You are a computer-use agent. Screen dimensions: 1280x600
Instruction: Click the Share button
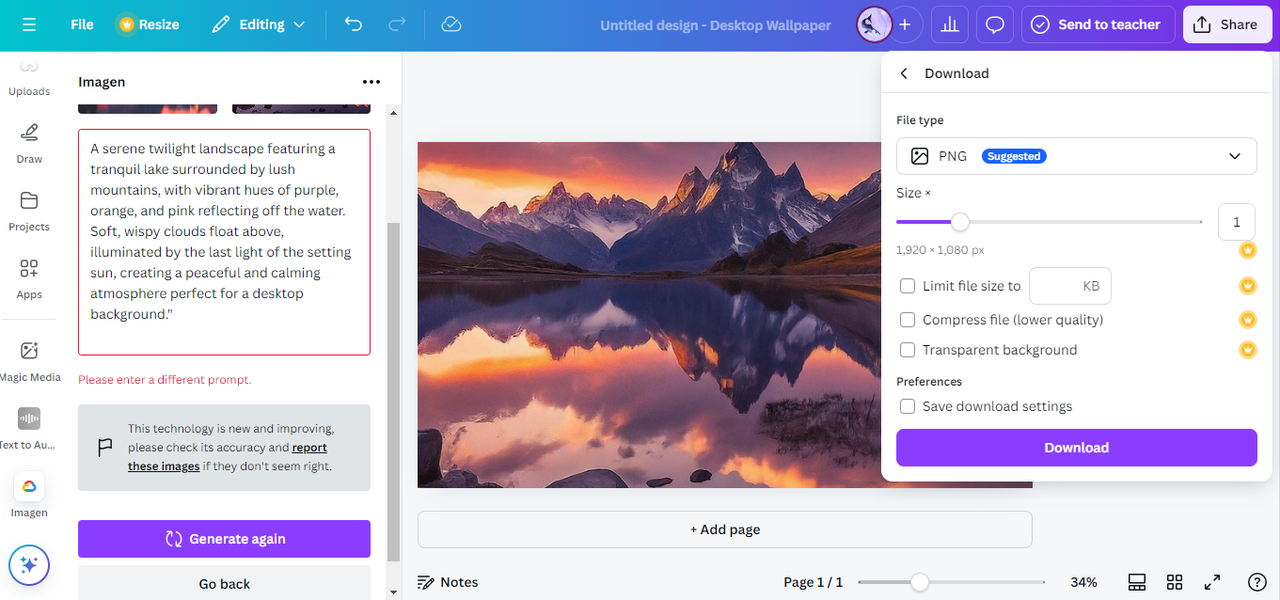(1227, 24)
